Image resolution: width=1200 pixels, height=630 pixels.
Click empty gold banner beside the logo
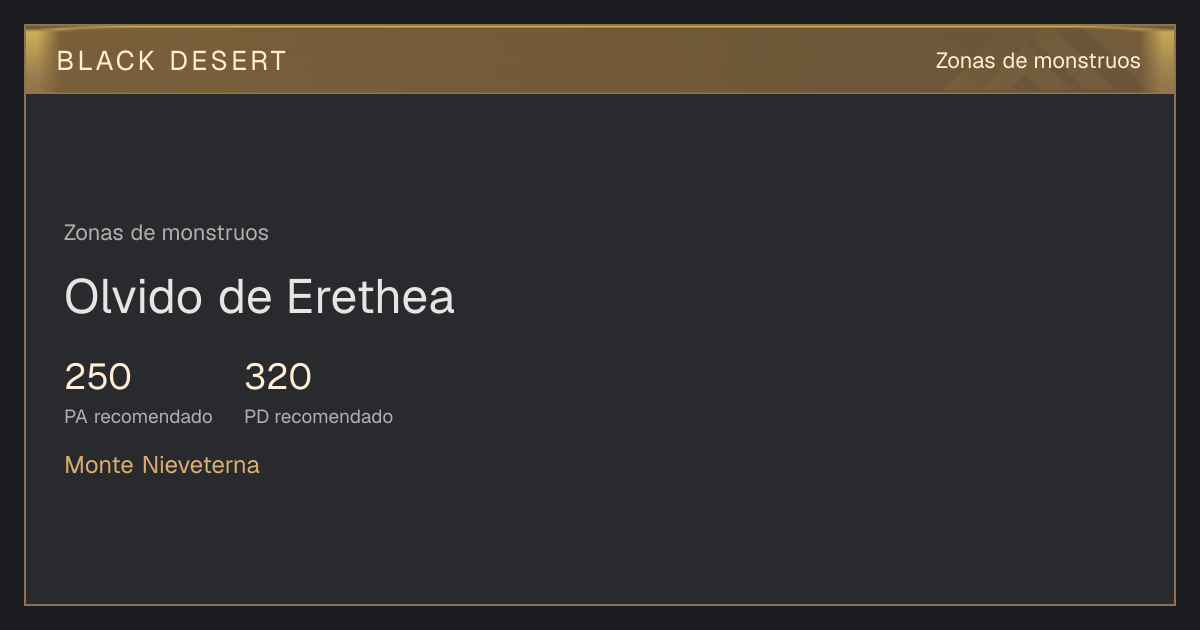click(x=600, y=61)
